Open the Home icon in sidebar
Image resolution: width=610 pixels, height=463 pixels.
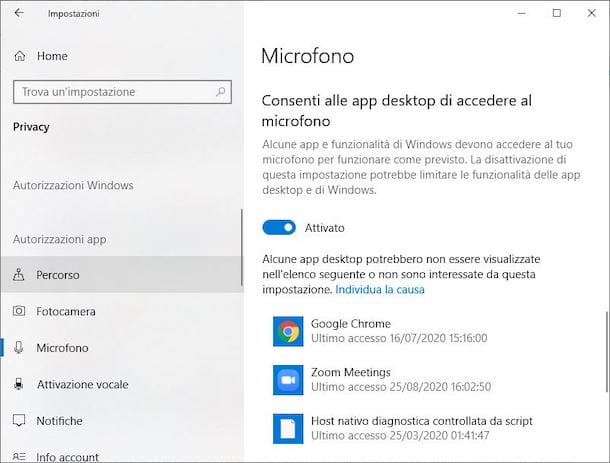click(x=19, y=56)
